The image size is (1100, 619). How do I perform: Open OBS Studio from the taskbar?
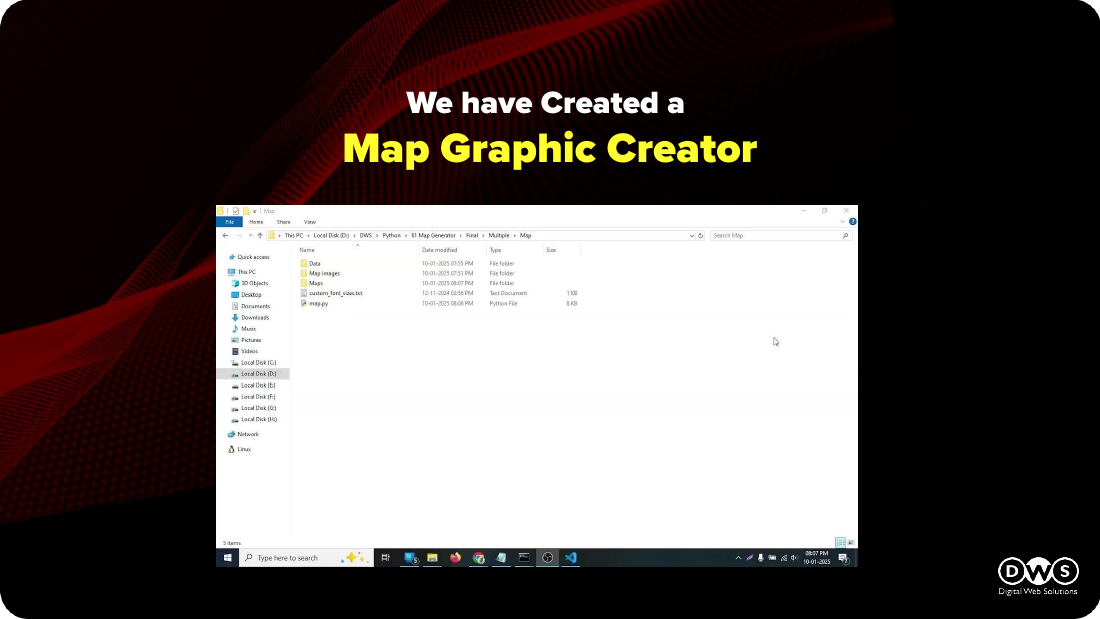(548, 558)
